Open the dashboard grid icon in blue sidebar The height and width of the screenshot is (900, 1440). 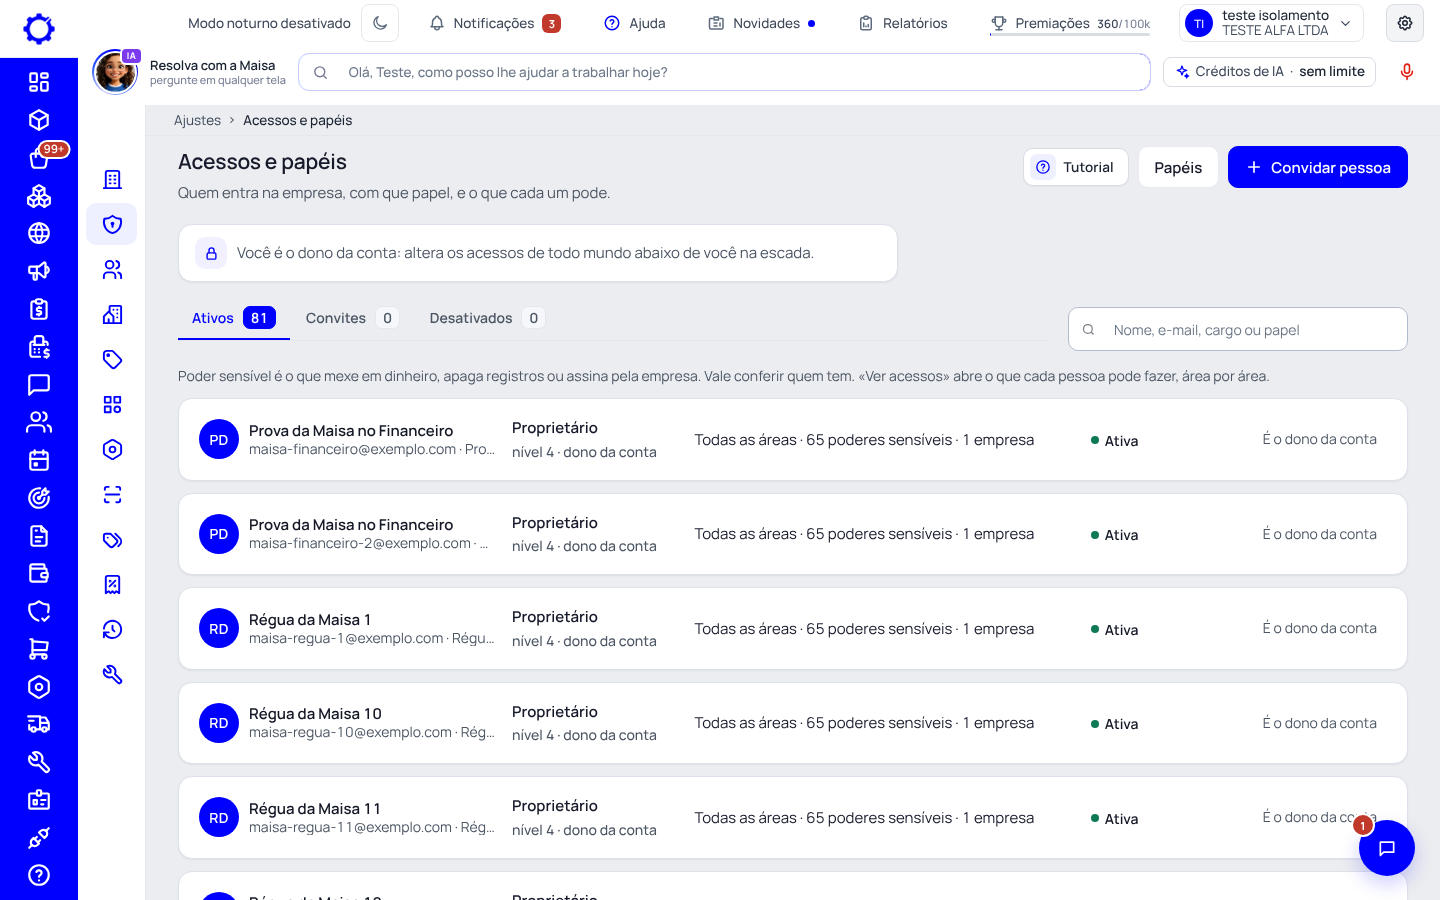pyautogui.click(x=39, y=82)
